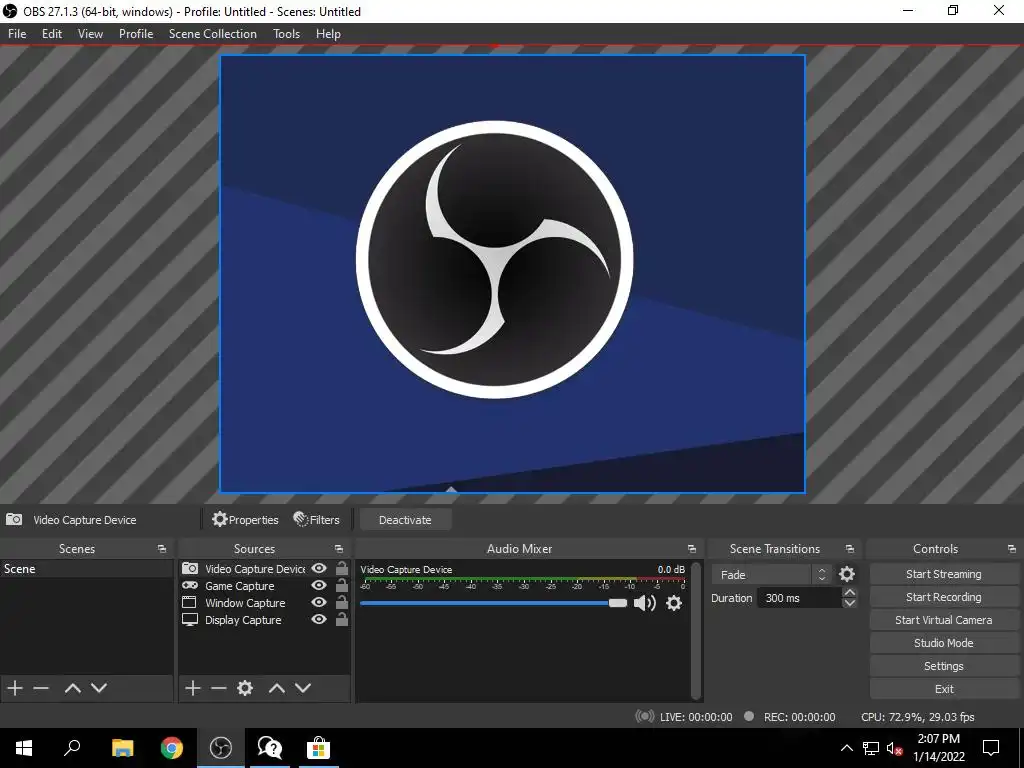Open Windows notification center icon

point(991,748)
